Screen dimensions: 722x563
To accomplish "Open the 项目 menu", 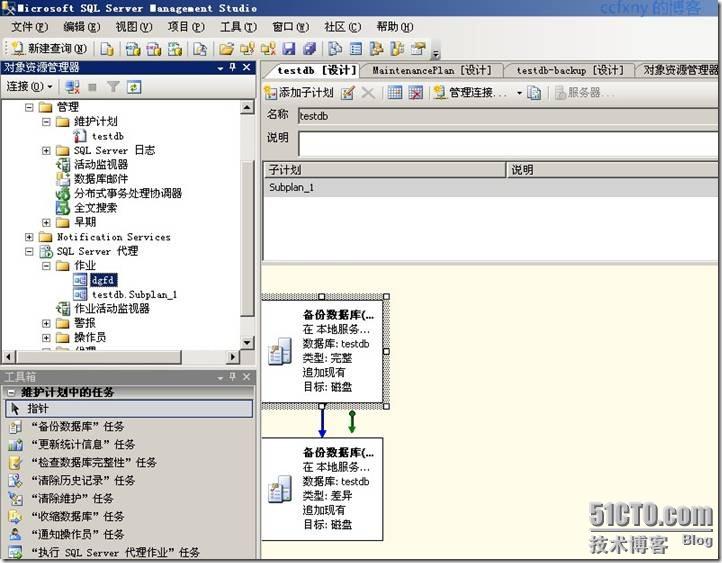I will coord(186,27).
